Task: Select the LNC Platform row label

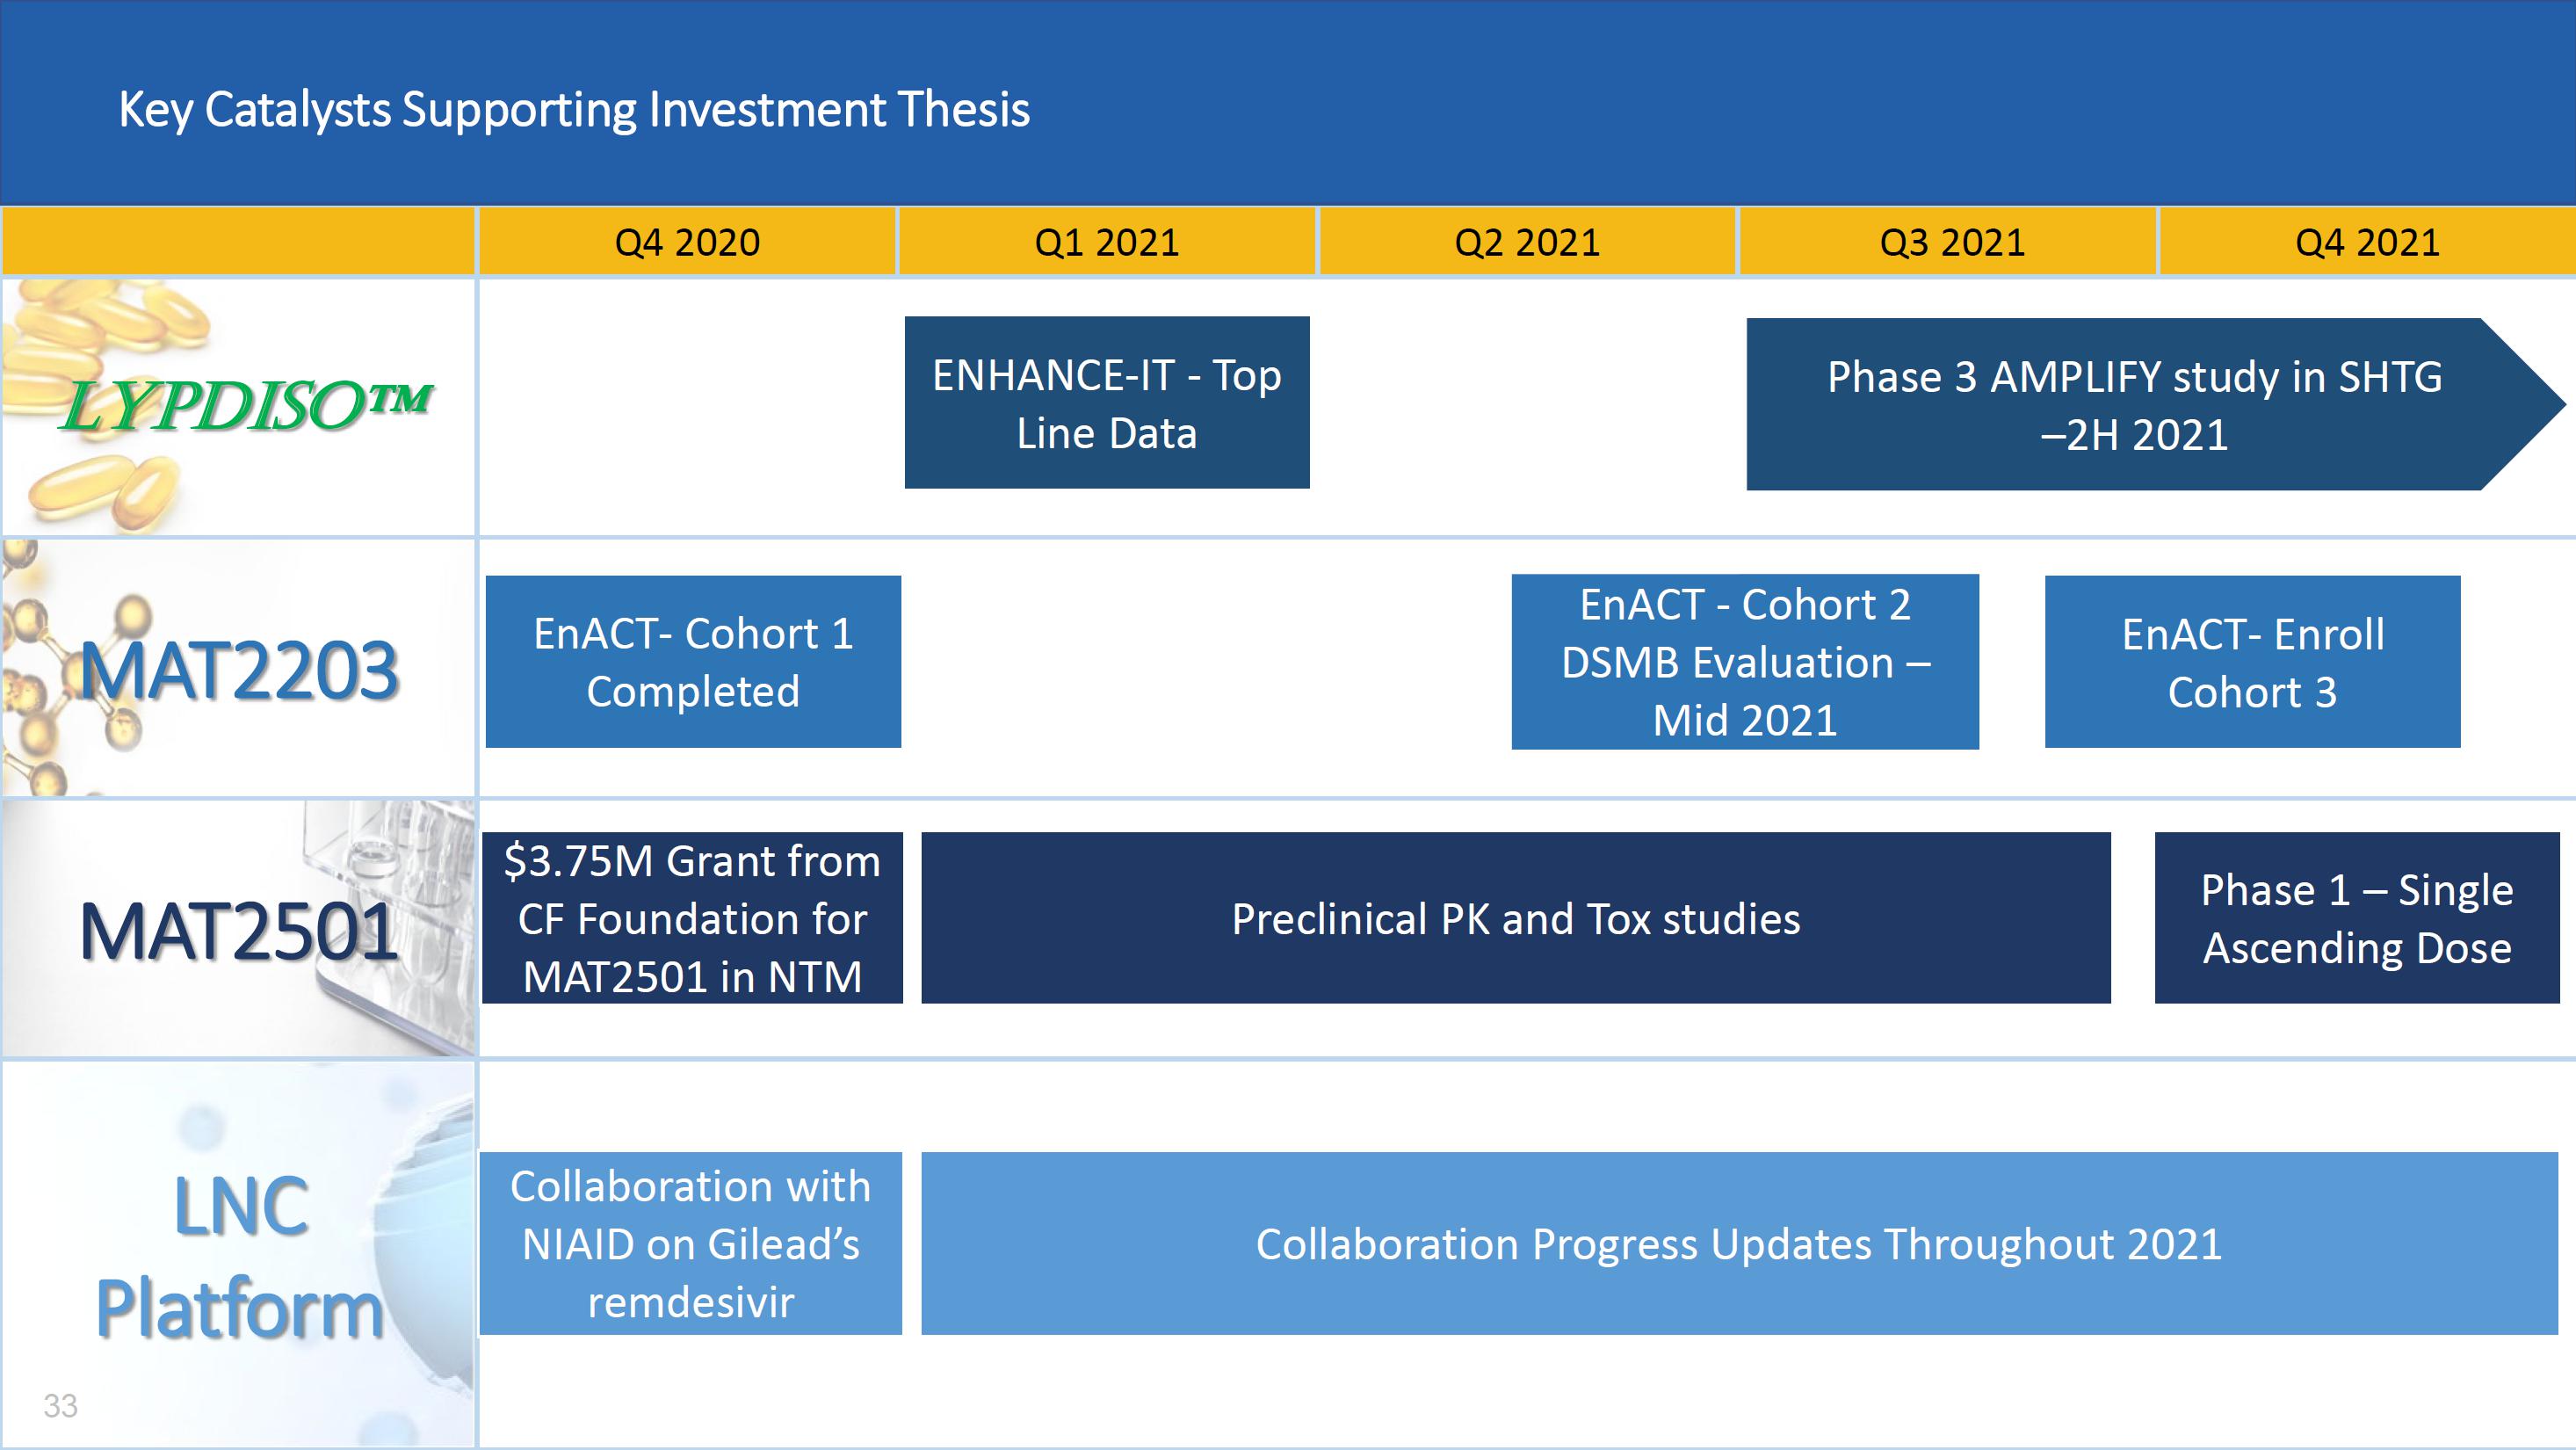Action: (240, 1257)
